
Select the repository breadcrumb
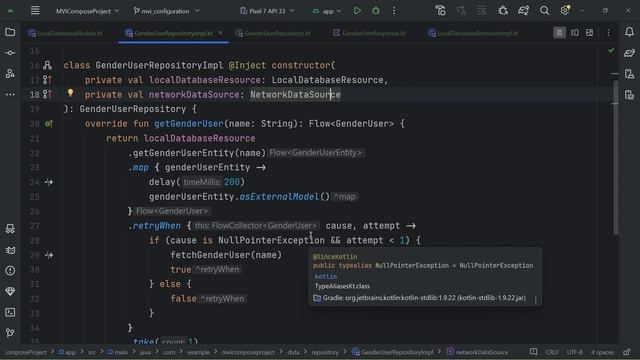[325, 352]
